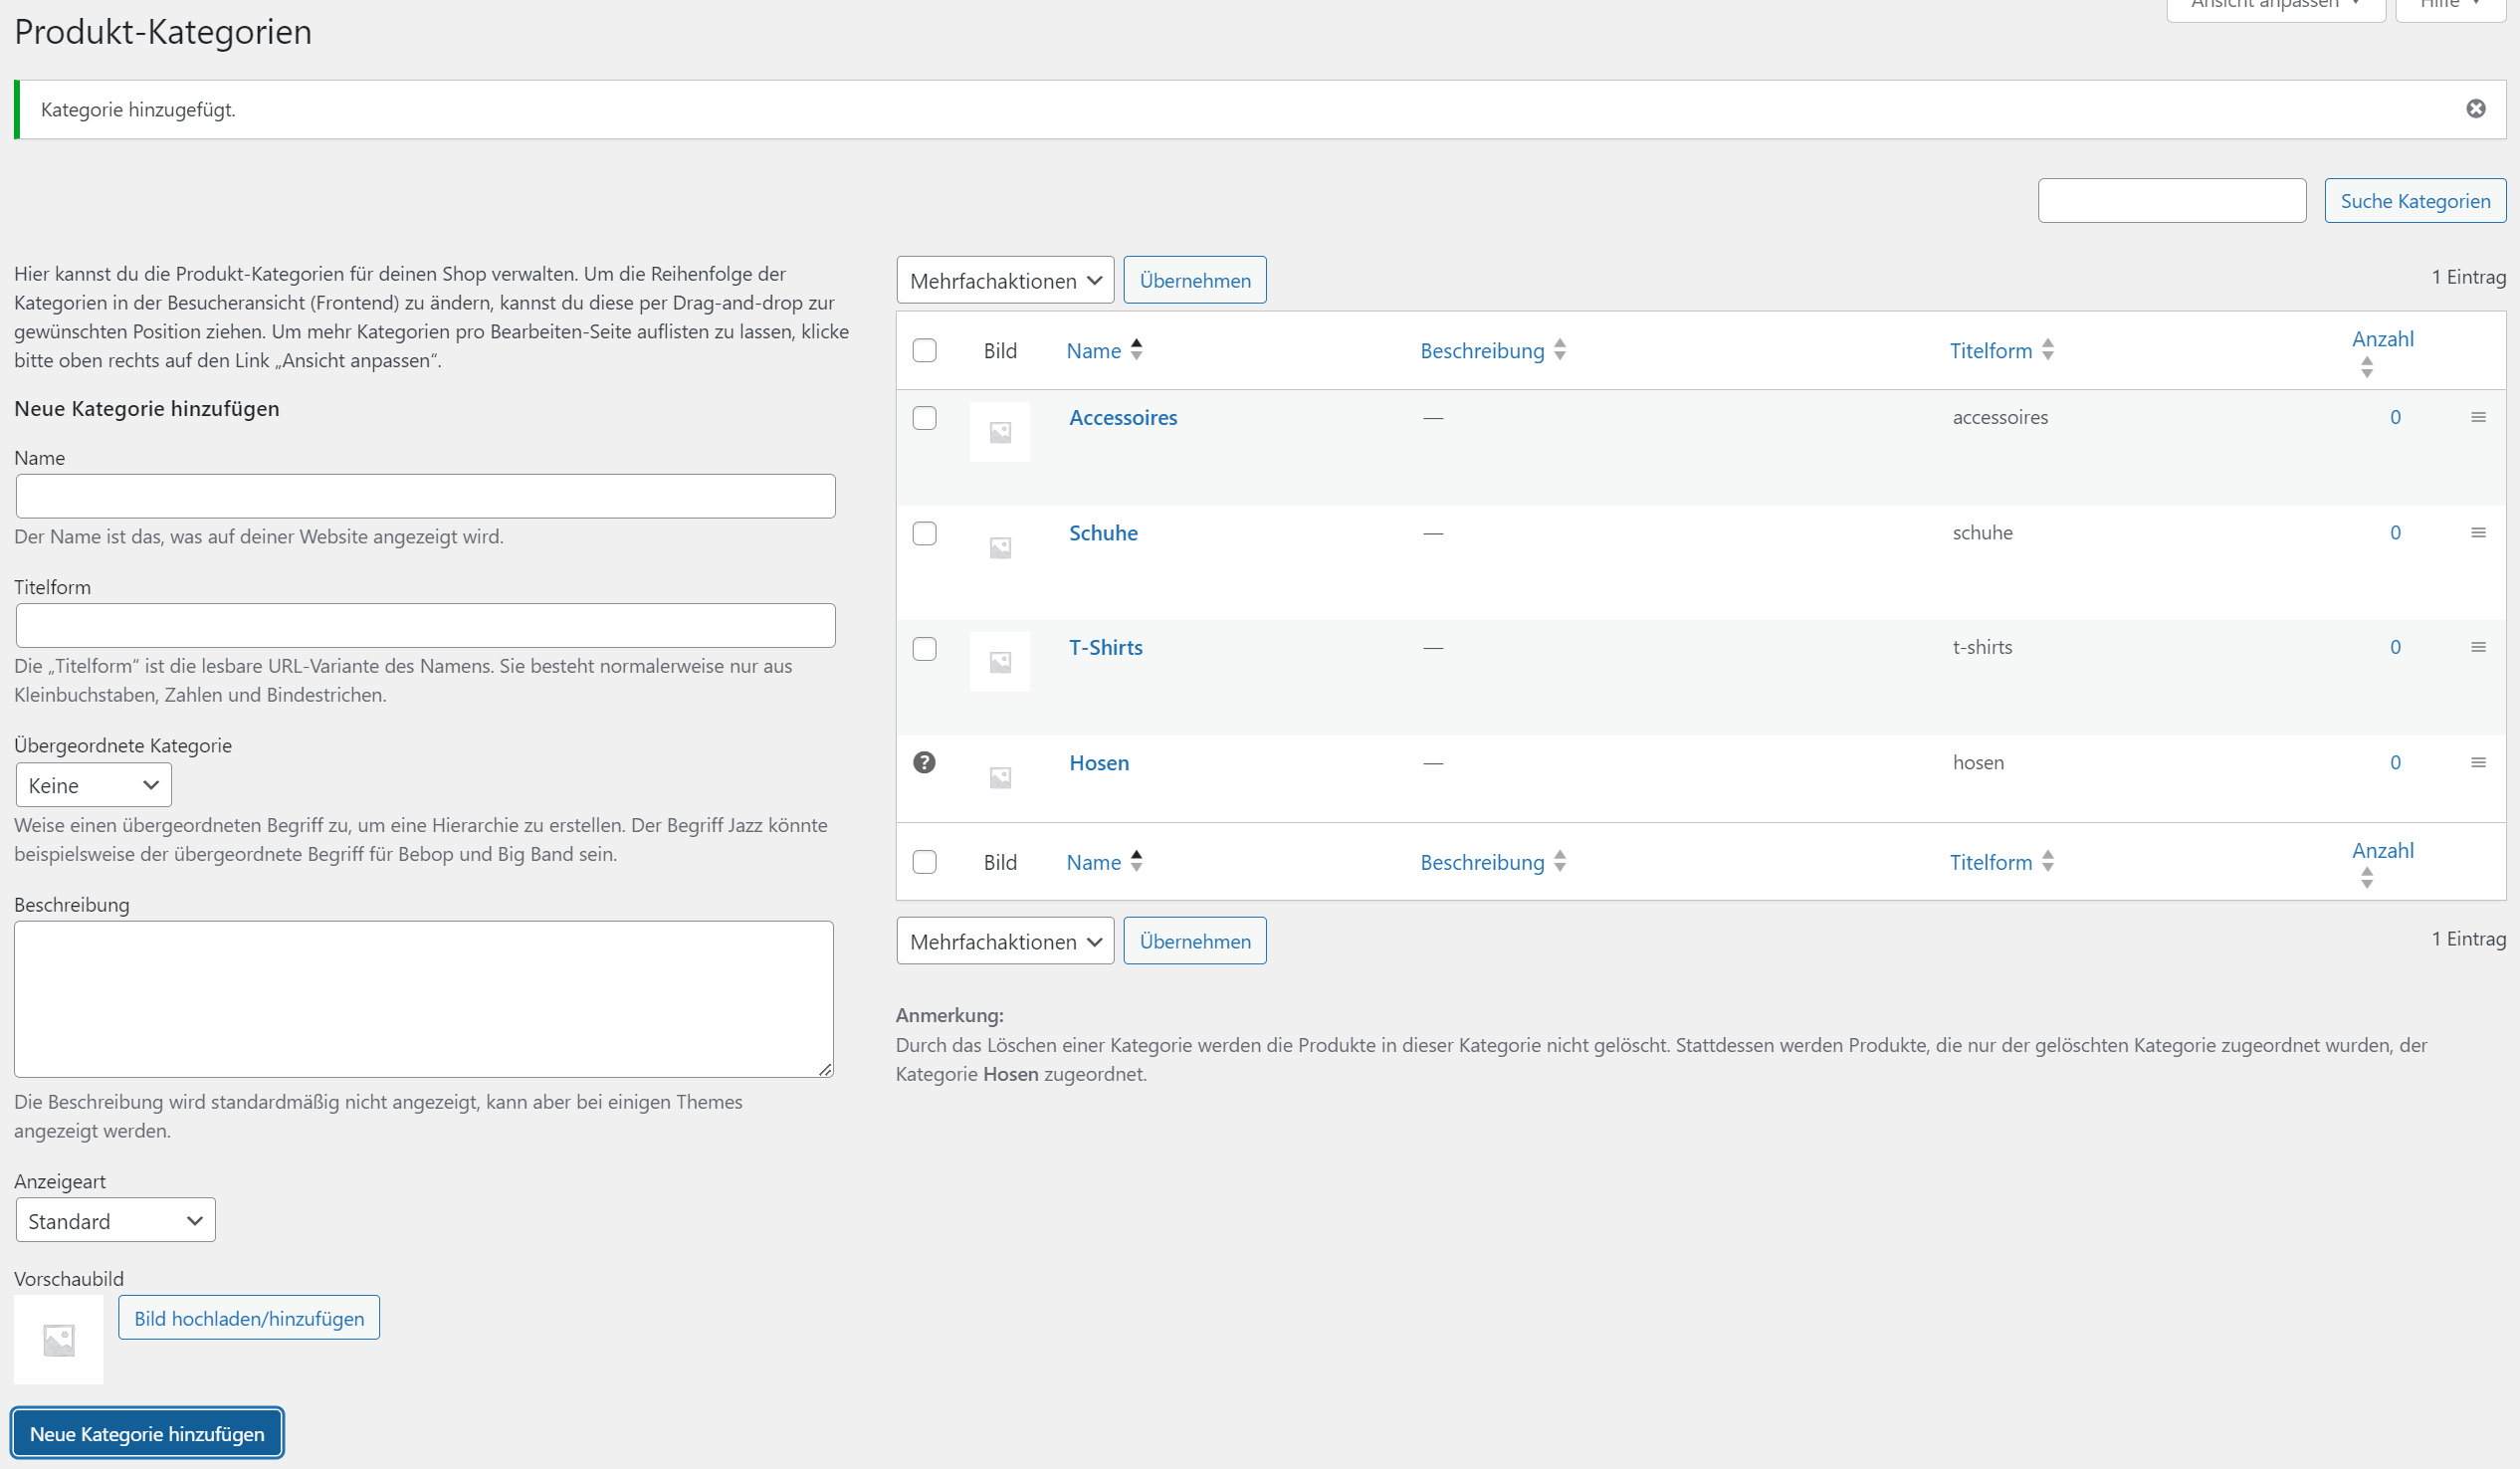Click inside the Name input field
The image size is (2520, 1469).
tap(425, 495)
